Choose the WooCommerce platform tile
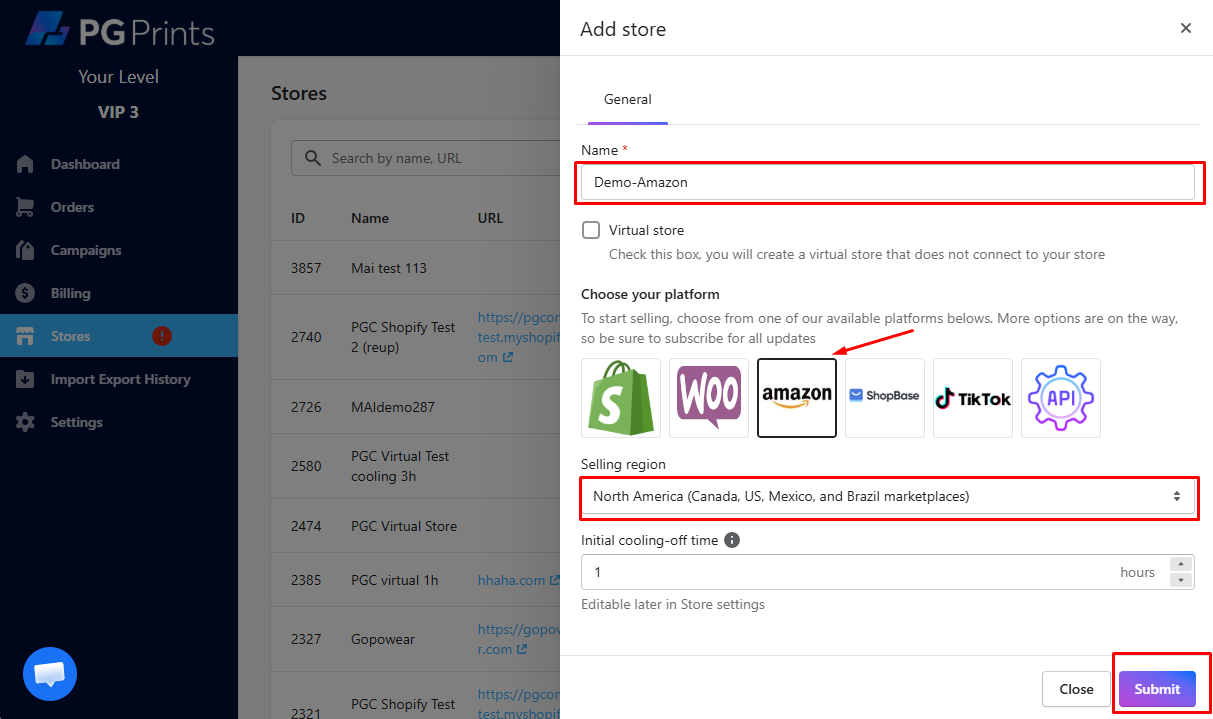Viewport: 1213px width, 719px height. [709, 398]
